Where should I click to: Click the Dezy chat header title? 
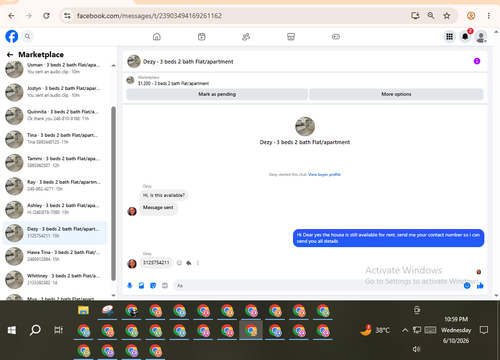pos(188,62)
